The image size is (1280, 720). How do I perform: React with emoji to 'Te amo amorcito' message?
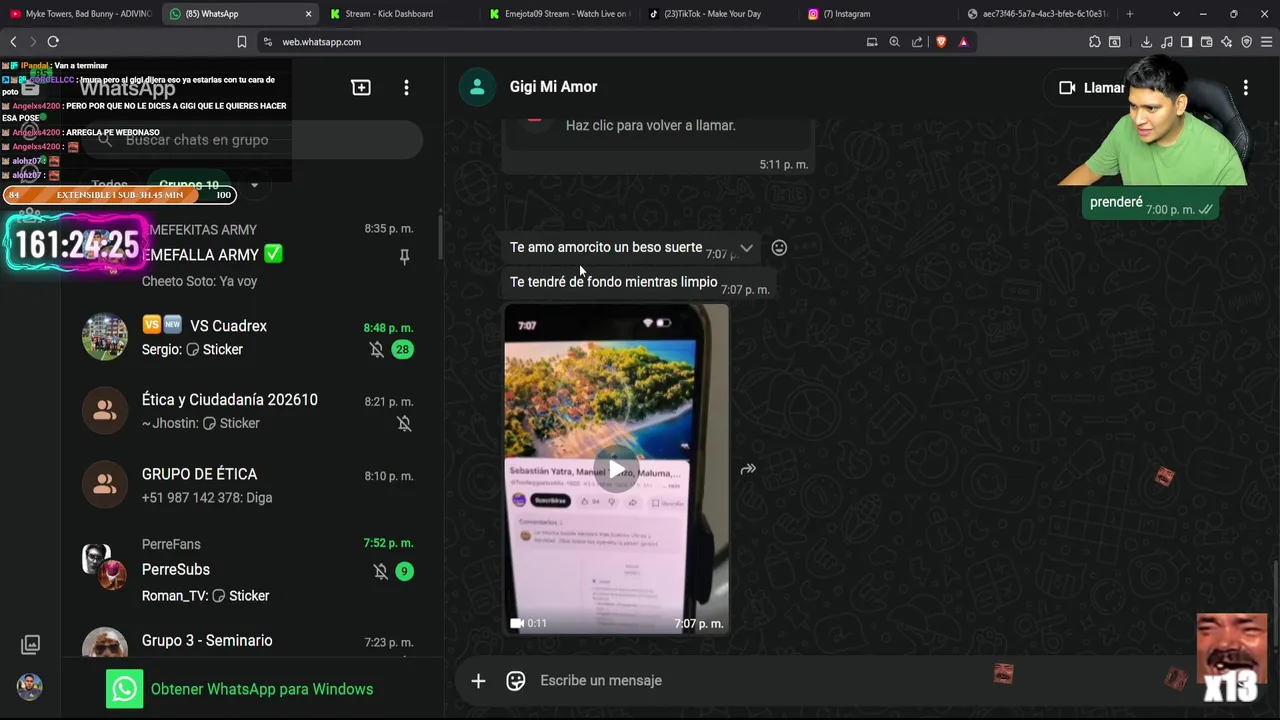[779, 248]
